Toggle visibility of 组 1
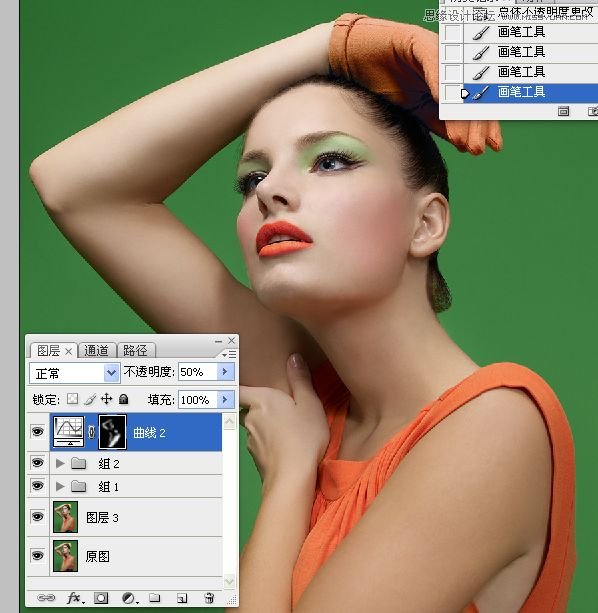This screenshot has width=598, height=613. [x=38, y=486]
